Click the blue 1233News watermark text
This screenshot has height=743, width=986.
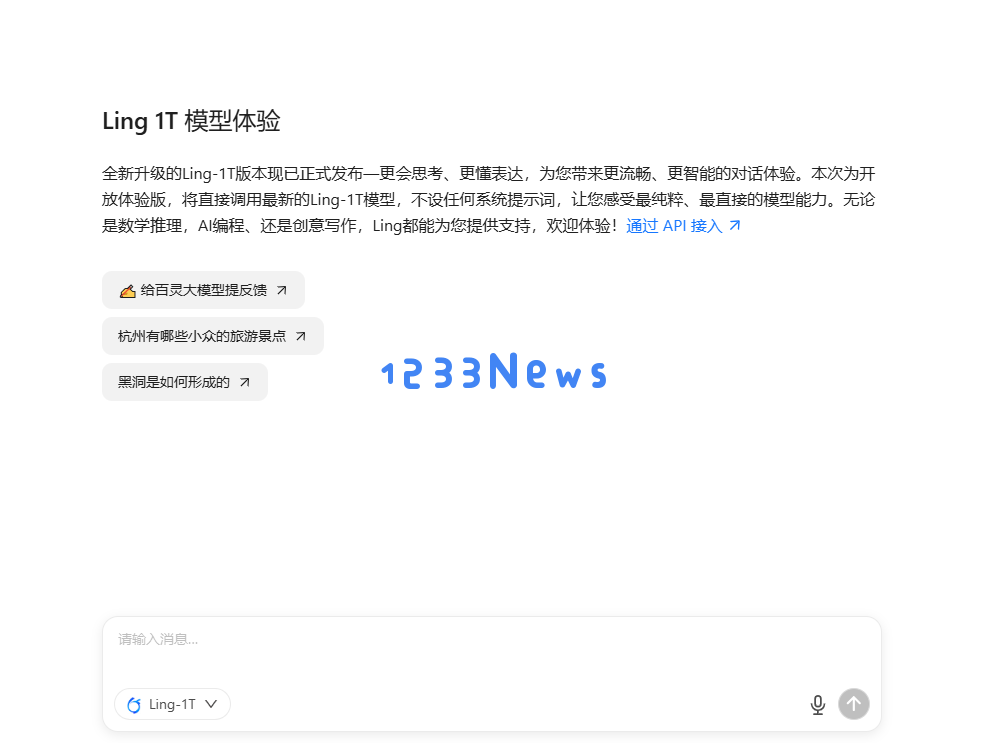[x=494, y=371]
